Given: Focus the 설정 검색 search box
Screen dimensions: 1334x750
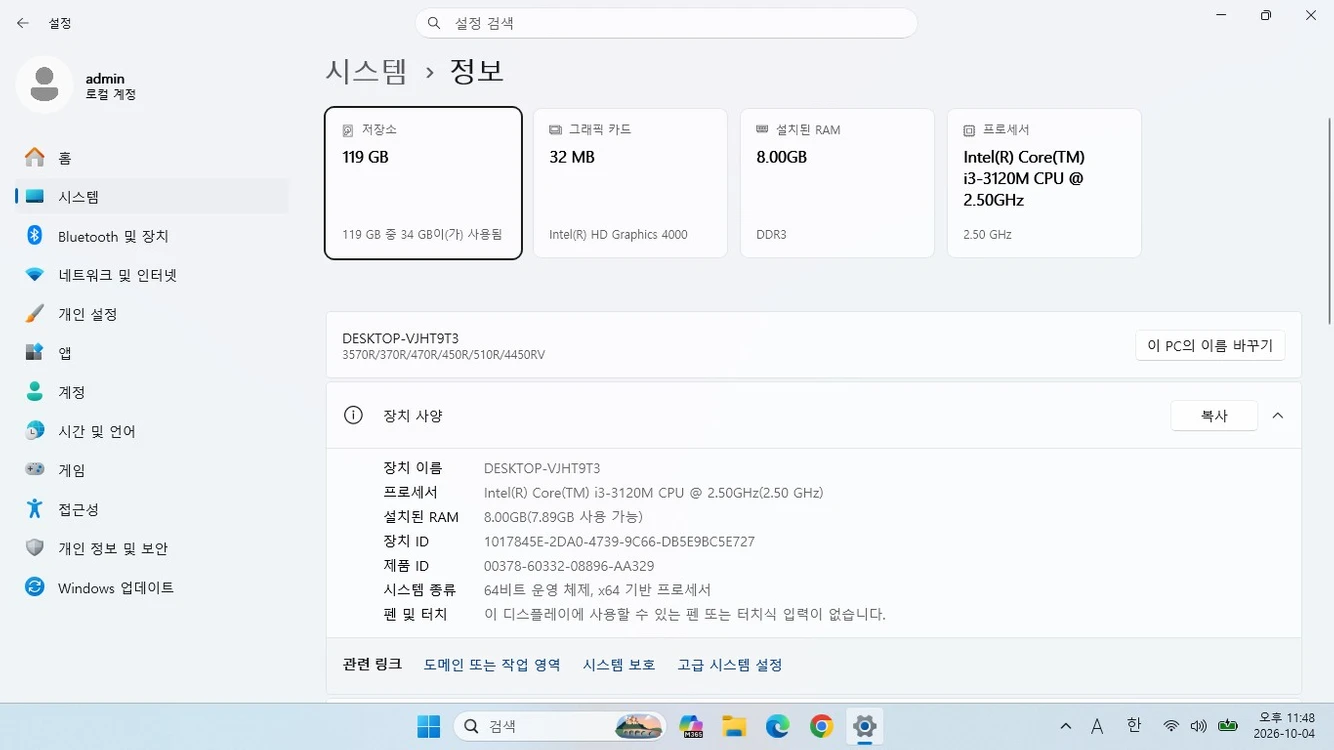Looking at the screenshot, I should [x=666, y=23].
